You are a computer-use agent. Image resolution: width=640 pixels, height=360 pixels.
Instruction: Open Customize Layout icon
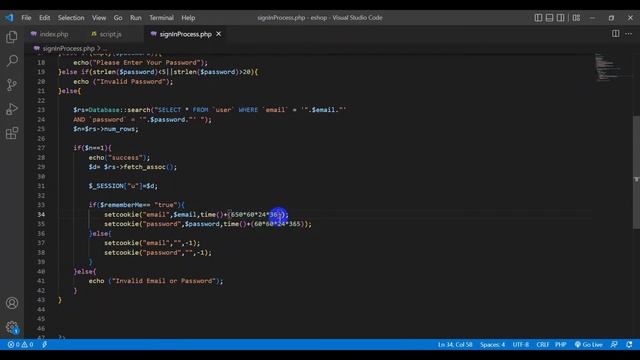pos(576,18)
